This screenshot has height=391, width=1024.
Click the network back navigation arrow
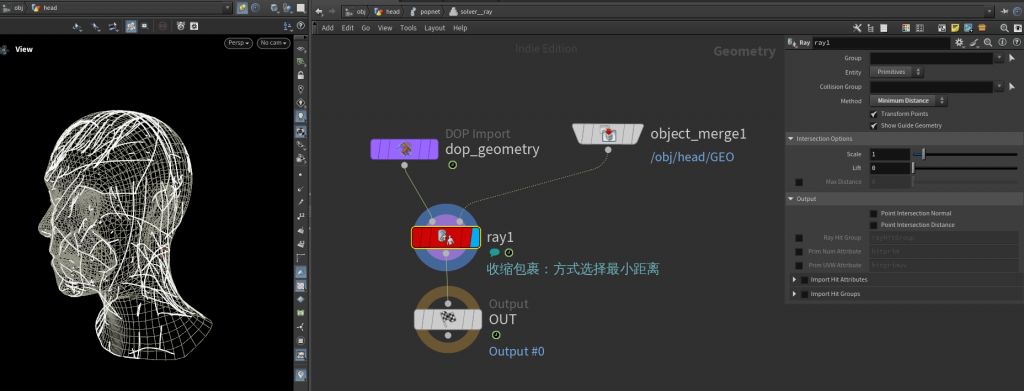click(319, 12)
